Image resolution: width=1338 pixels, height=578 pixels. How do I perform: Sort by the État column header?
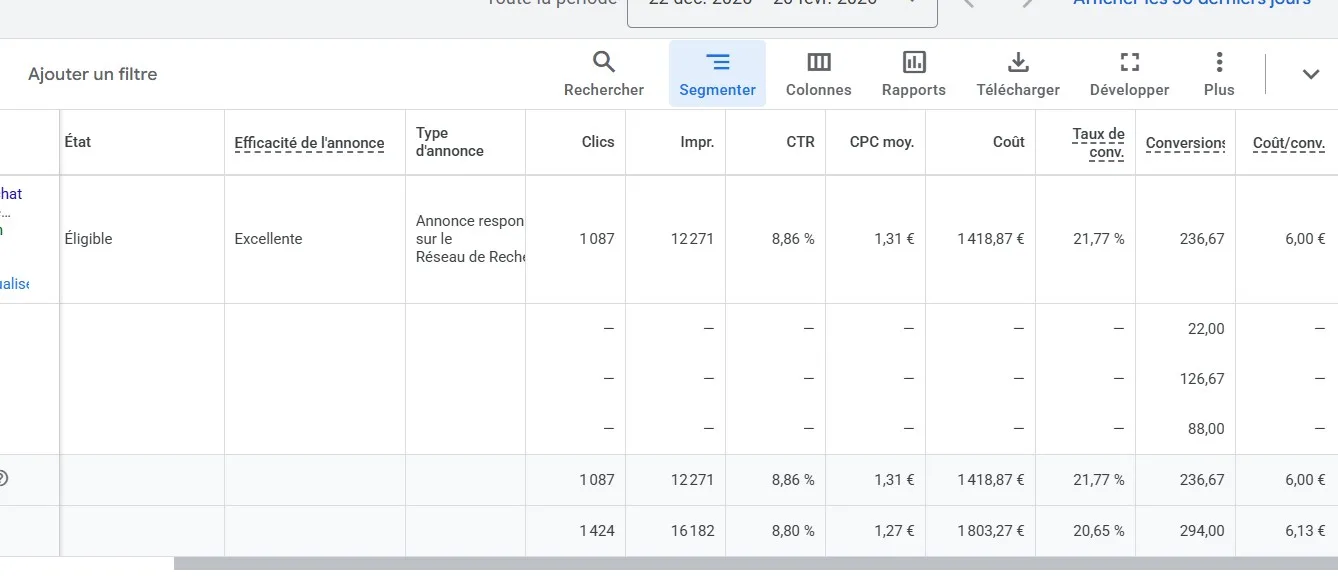click(x=78, y=142)
